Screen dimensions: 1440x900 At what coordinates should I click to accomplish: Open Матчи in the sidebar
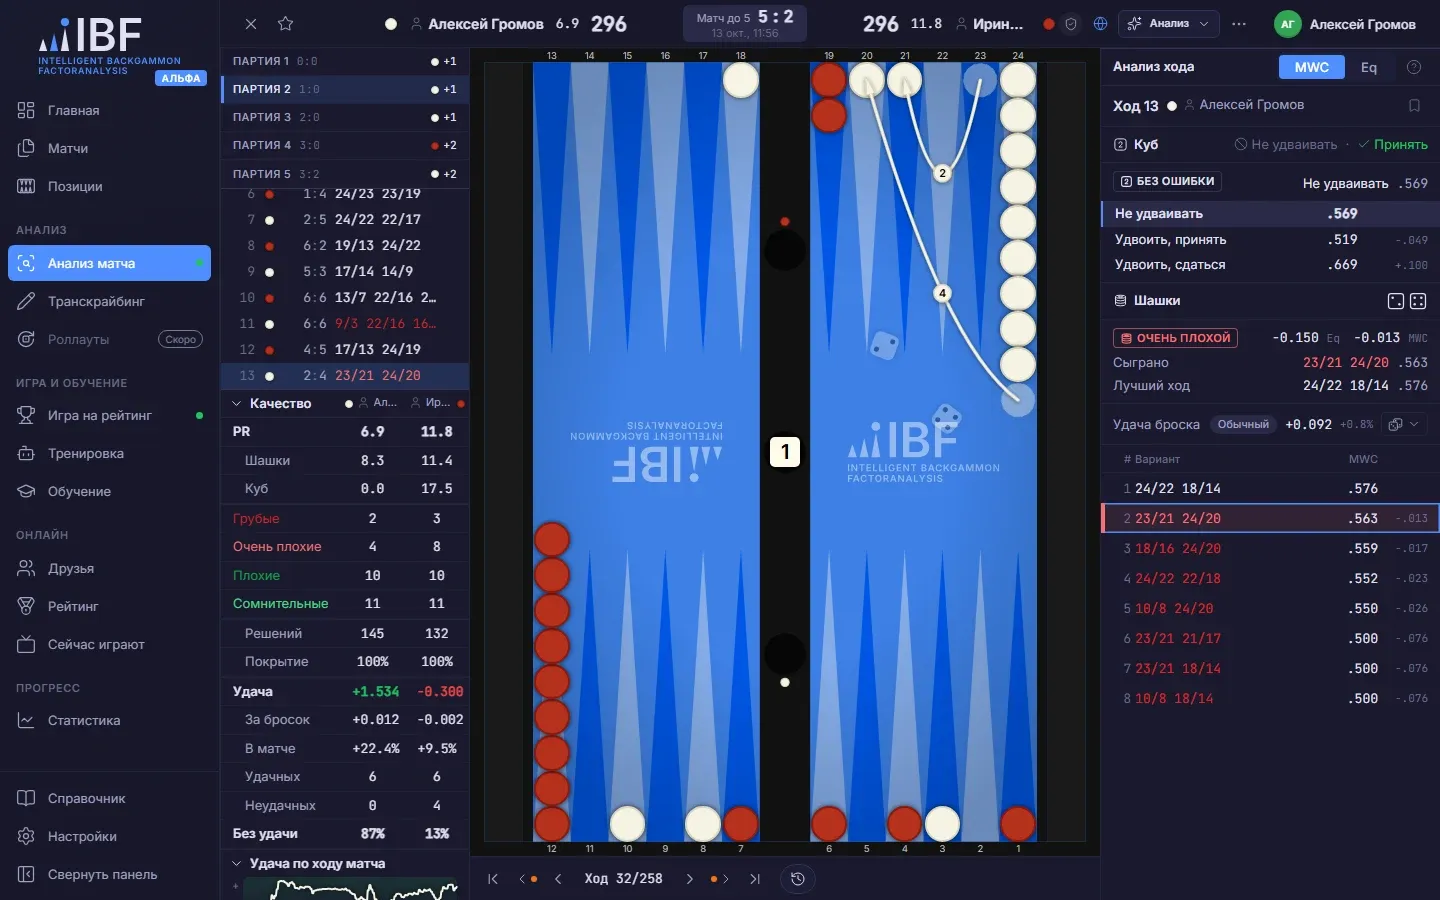pyautogui.click(x=109, y=148)
